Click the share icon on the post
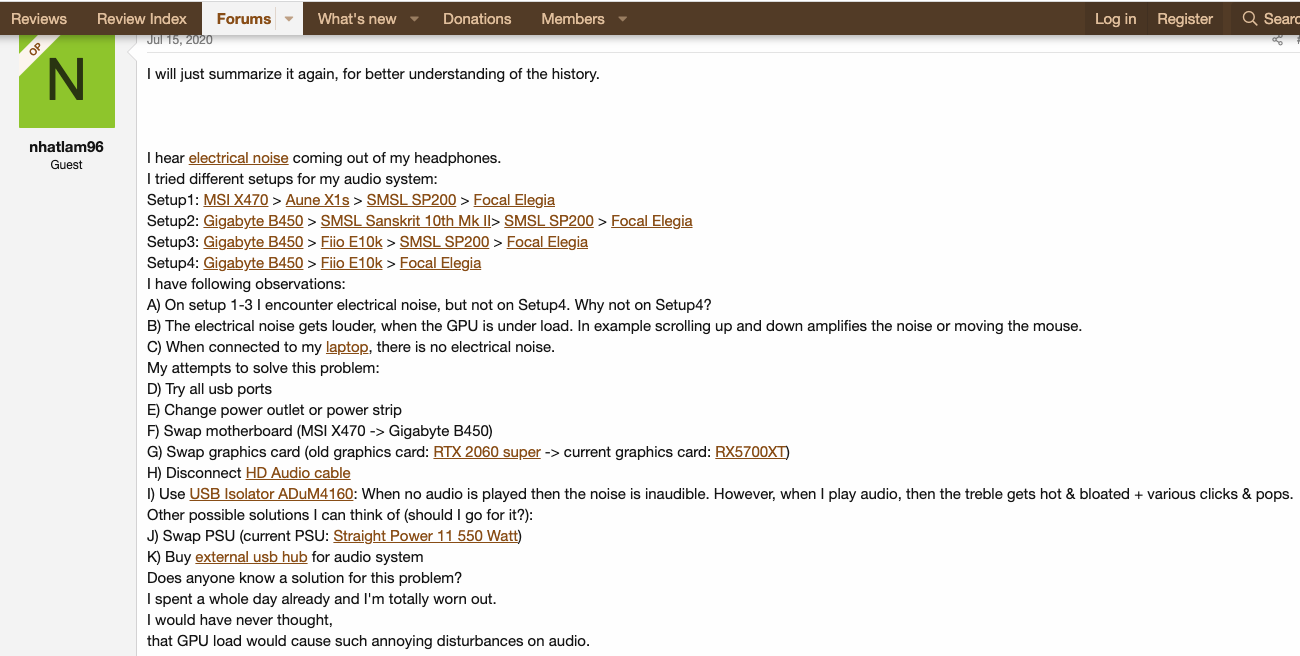Image resolution: width=1300 pixels, height=656 pixels. tap(1277, 40)
